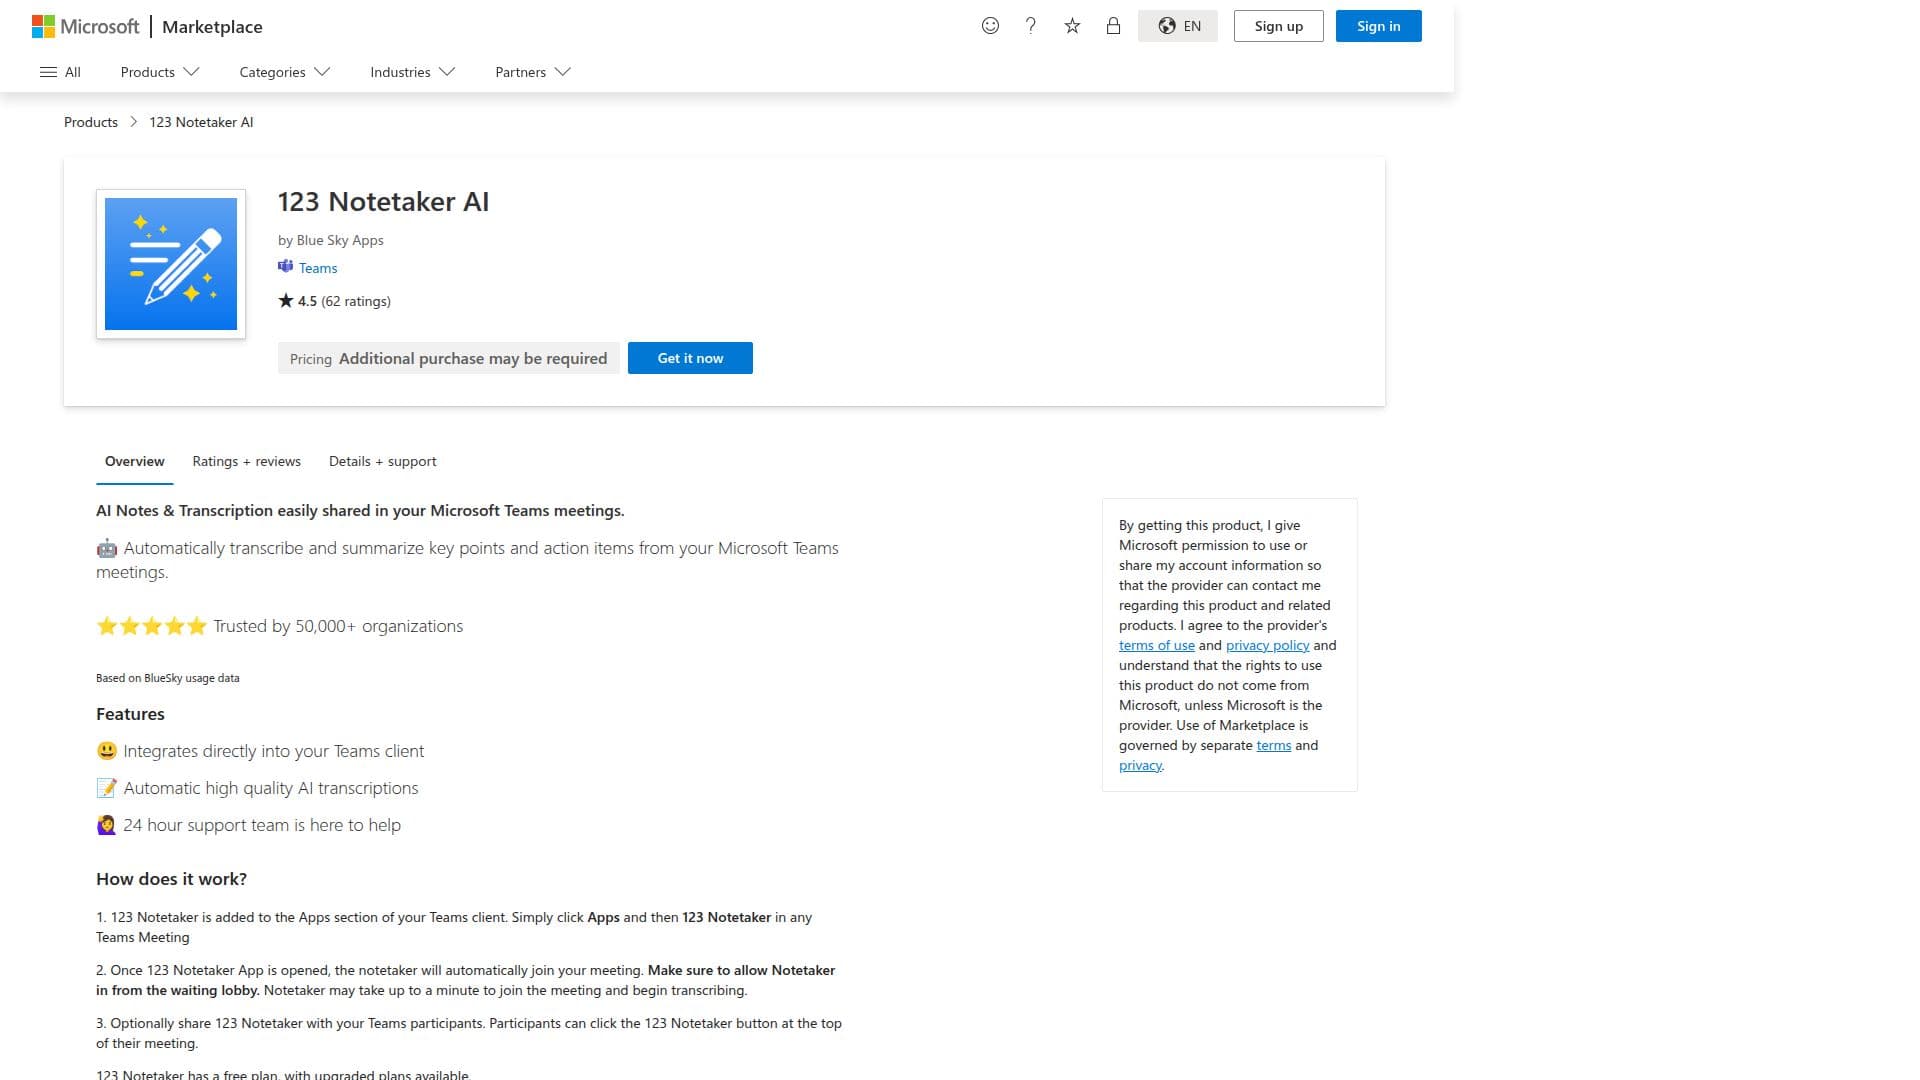The width and height of the screenshot is (1920, 1080).
Task: Click the Features heading
Action: 130,714
